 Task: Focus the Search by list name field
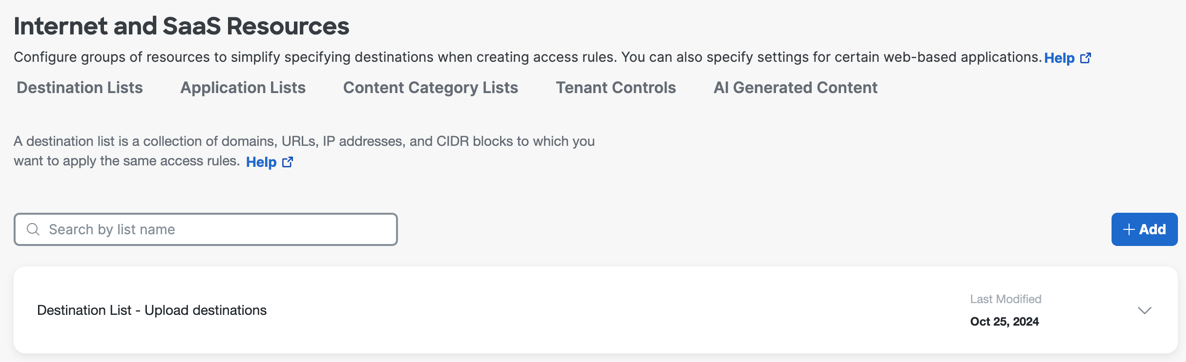point(206,230)
